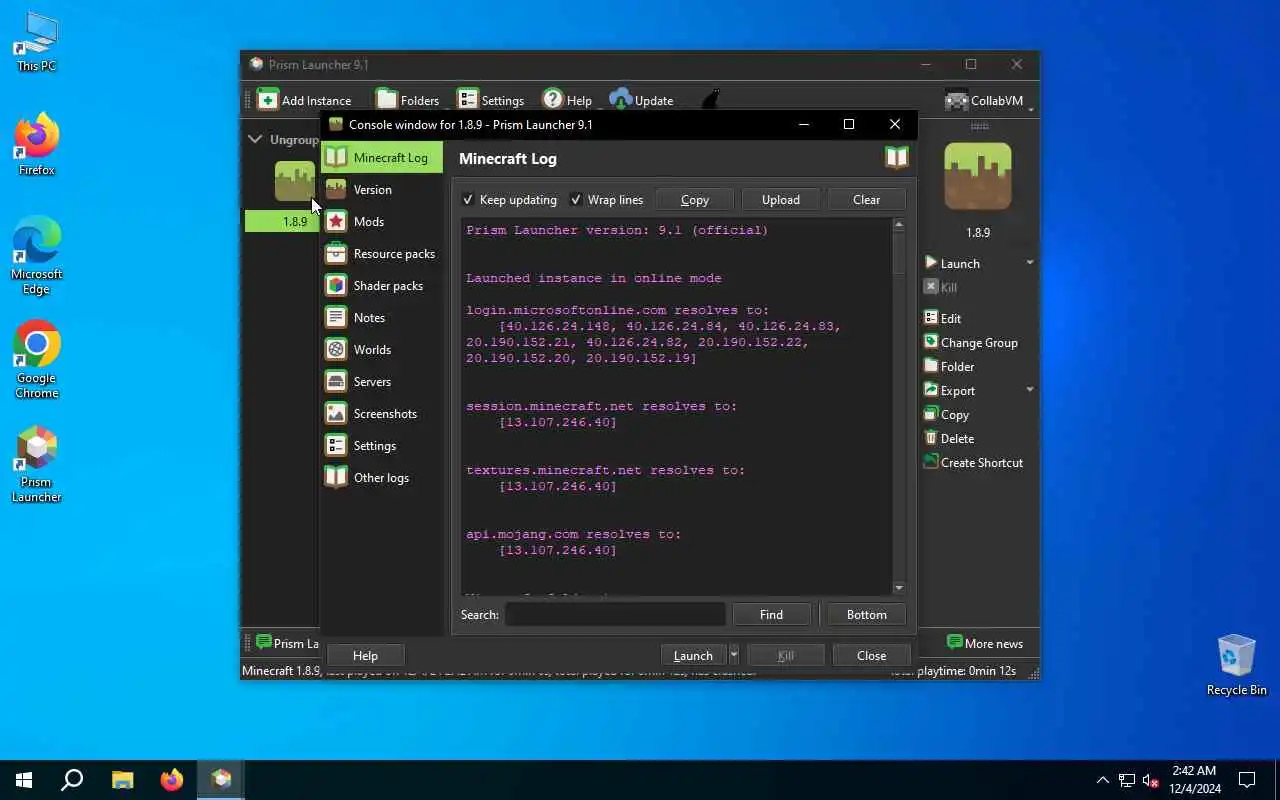The image size is (1280, 800).
Task: Open File Explorer from taskbar
Action: pos(122,780)
